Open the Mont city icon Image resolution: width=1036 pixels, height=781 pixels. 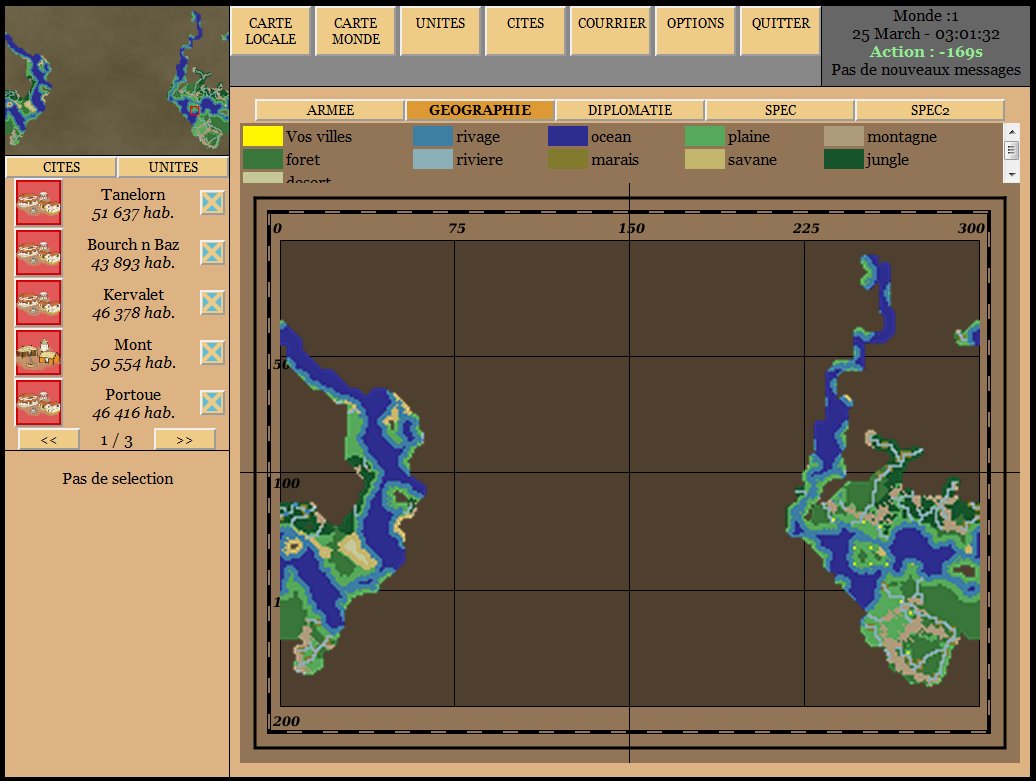pos(38,352)
